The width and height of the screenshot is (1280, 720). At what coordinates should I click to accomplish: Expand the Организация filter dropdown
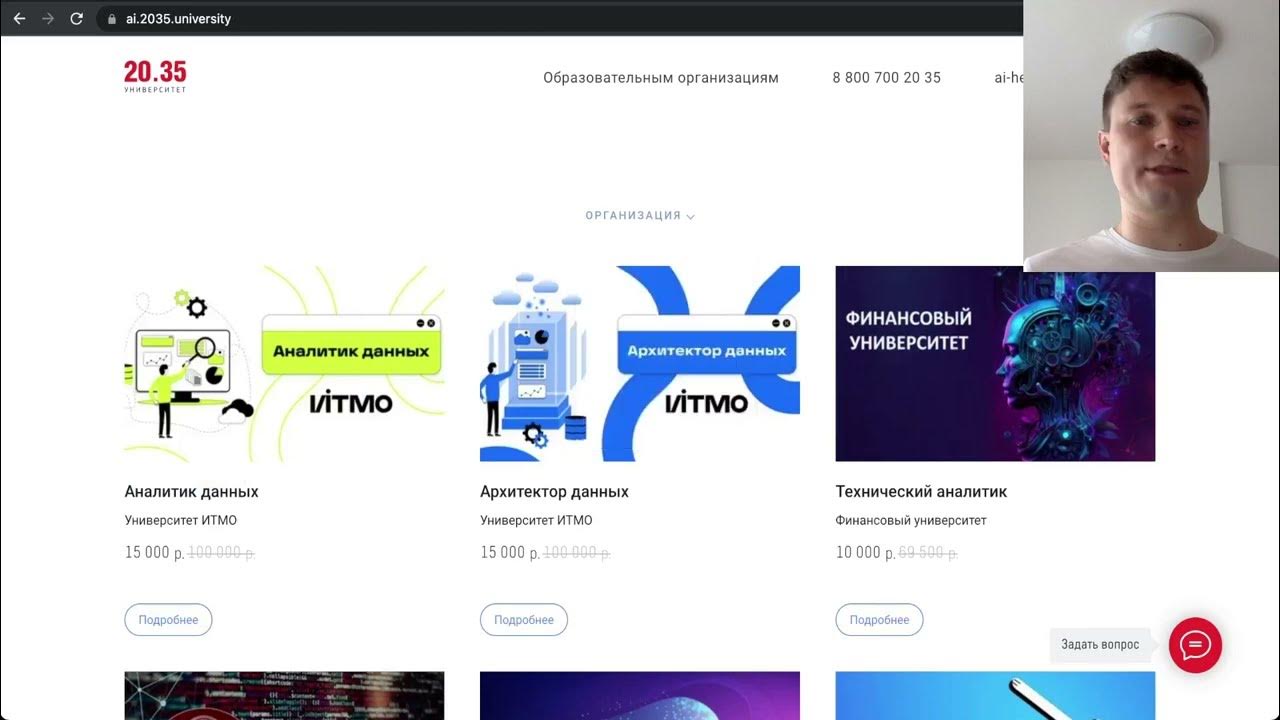640,216
